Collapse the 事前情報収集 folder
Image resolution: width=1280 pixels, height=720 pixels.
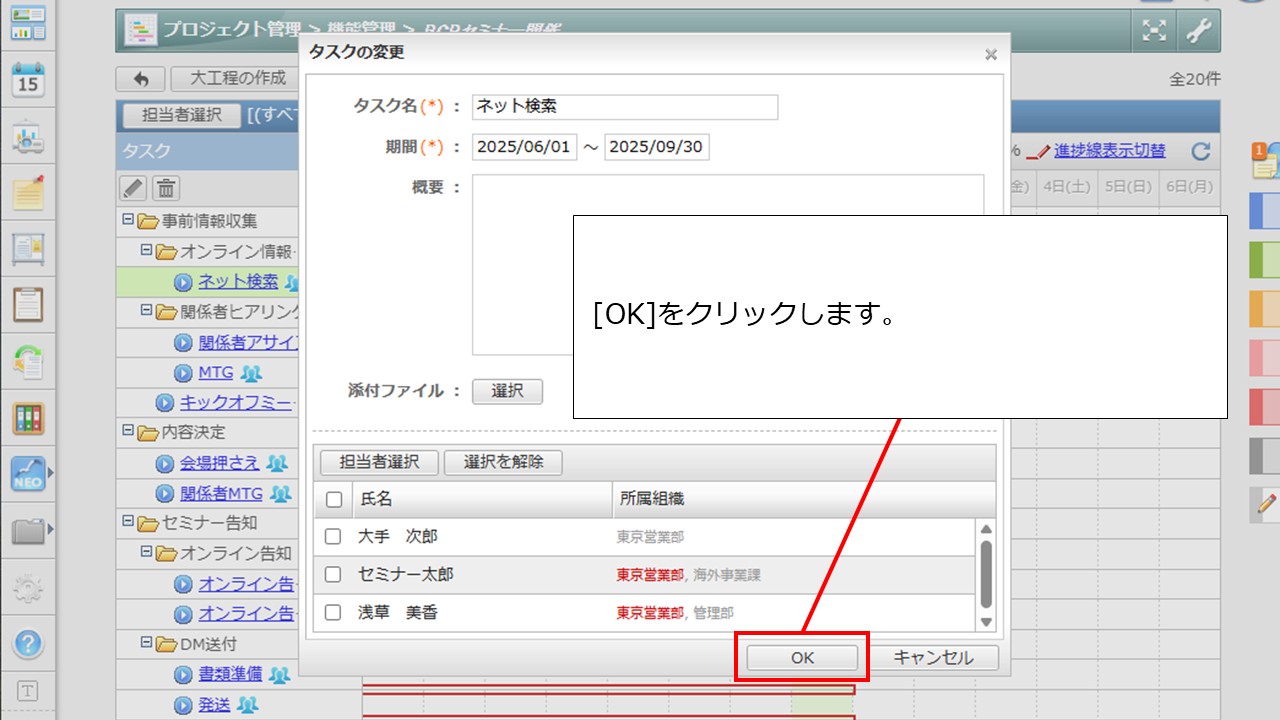pos(128,220)
